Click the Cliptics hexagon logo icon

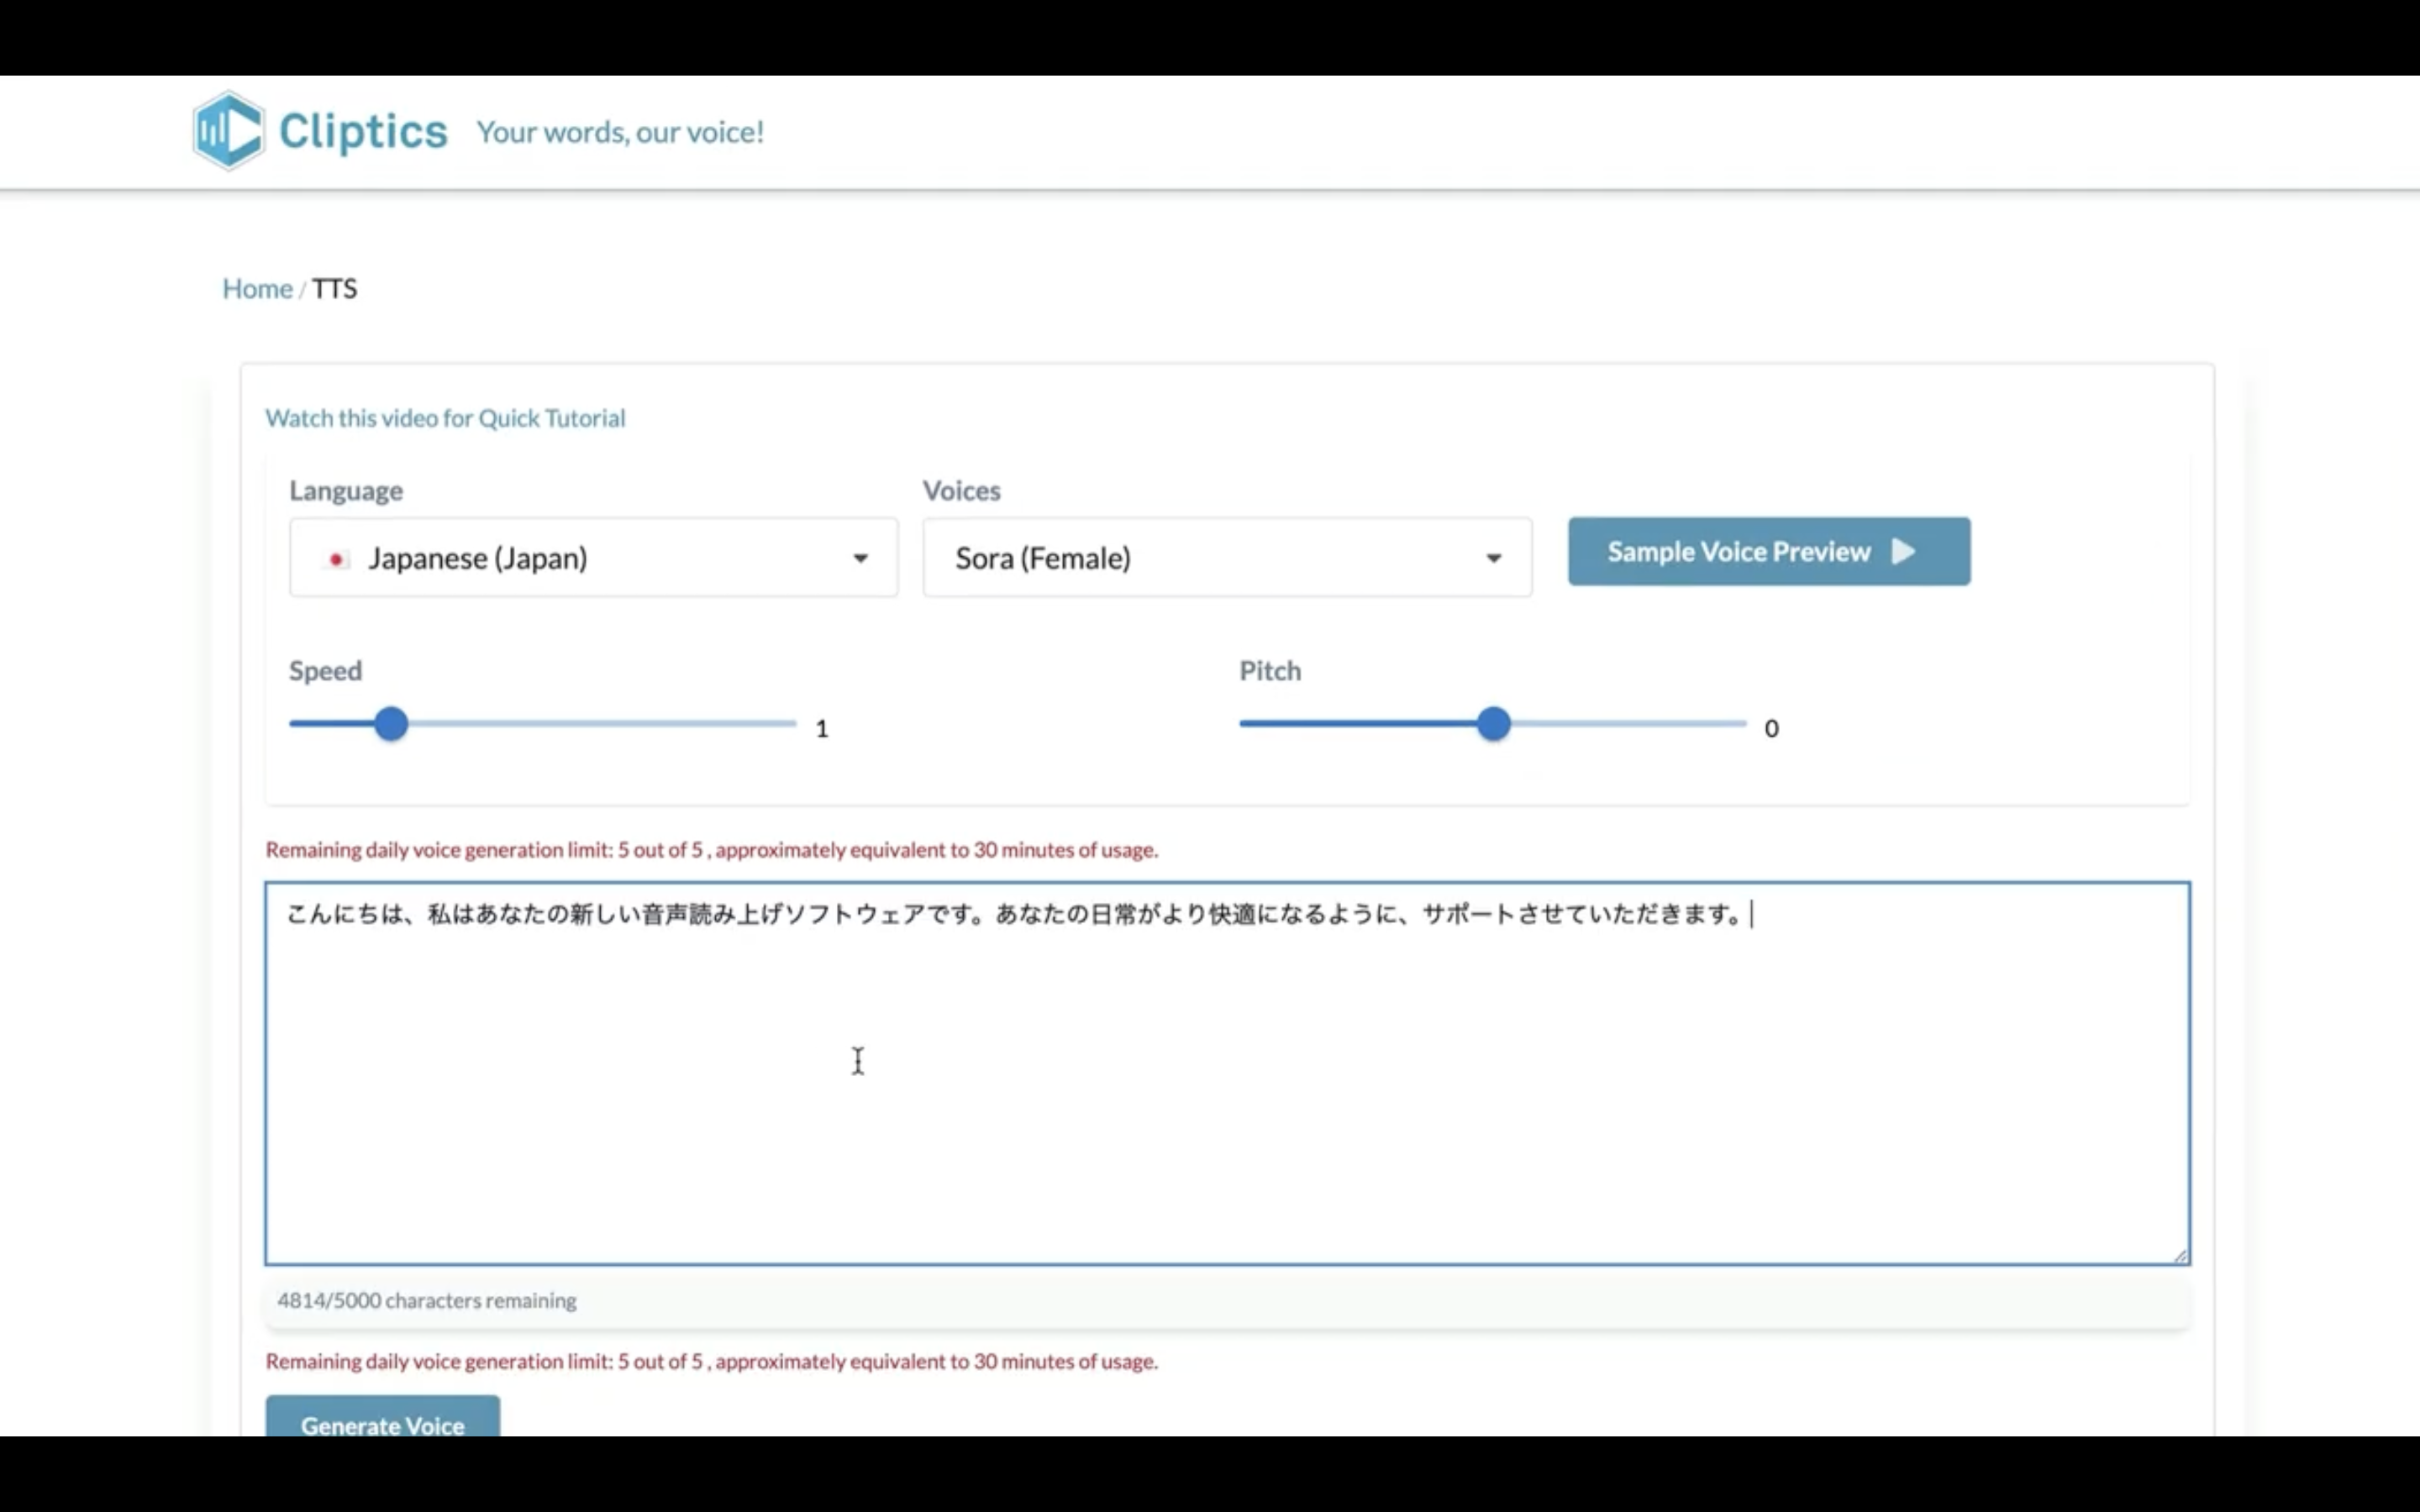[x=229, y=131]
